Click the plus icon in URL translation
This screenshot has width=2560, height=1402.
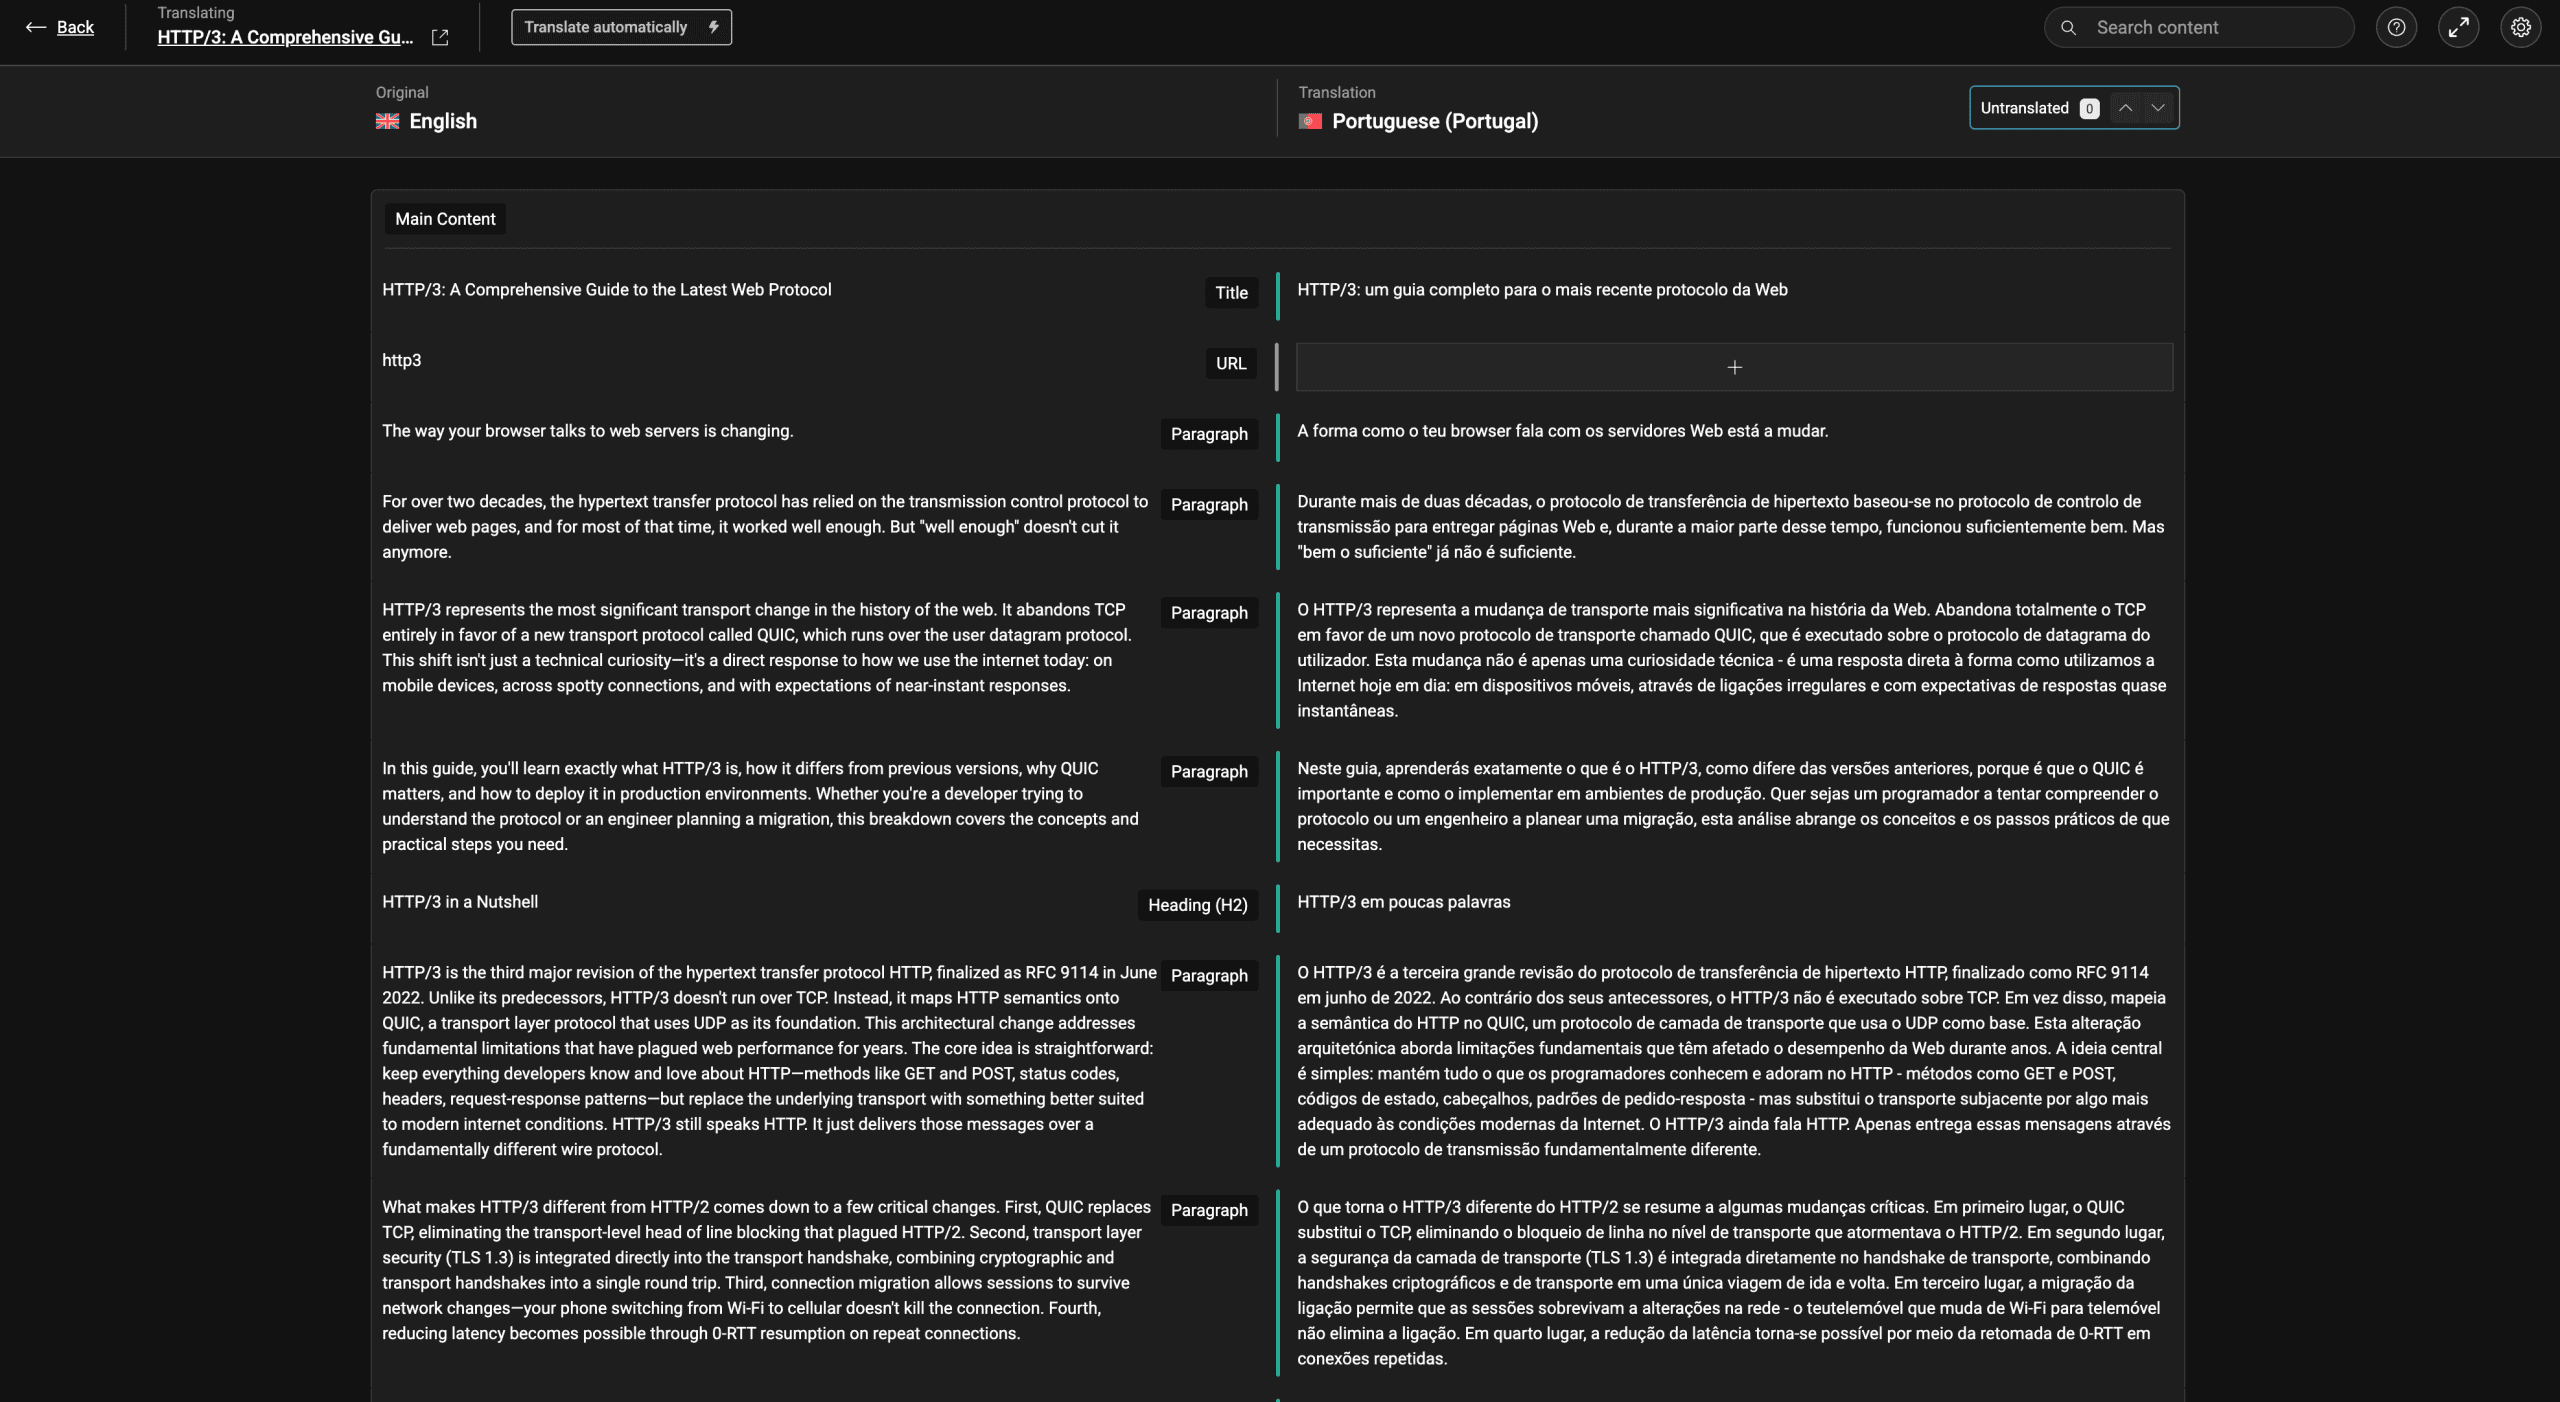[x=1734, y=367]
